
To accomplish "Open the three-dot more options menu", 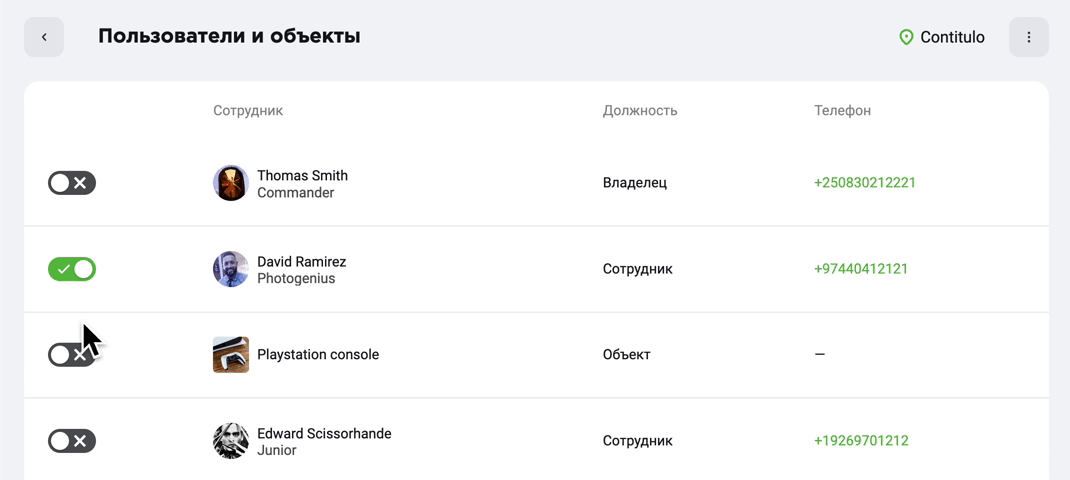I will point(1028,37).
